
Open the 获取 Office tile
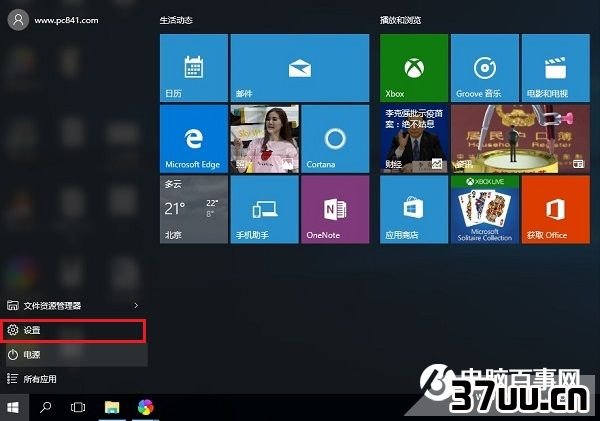556,210
